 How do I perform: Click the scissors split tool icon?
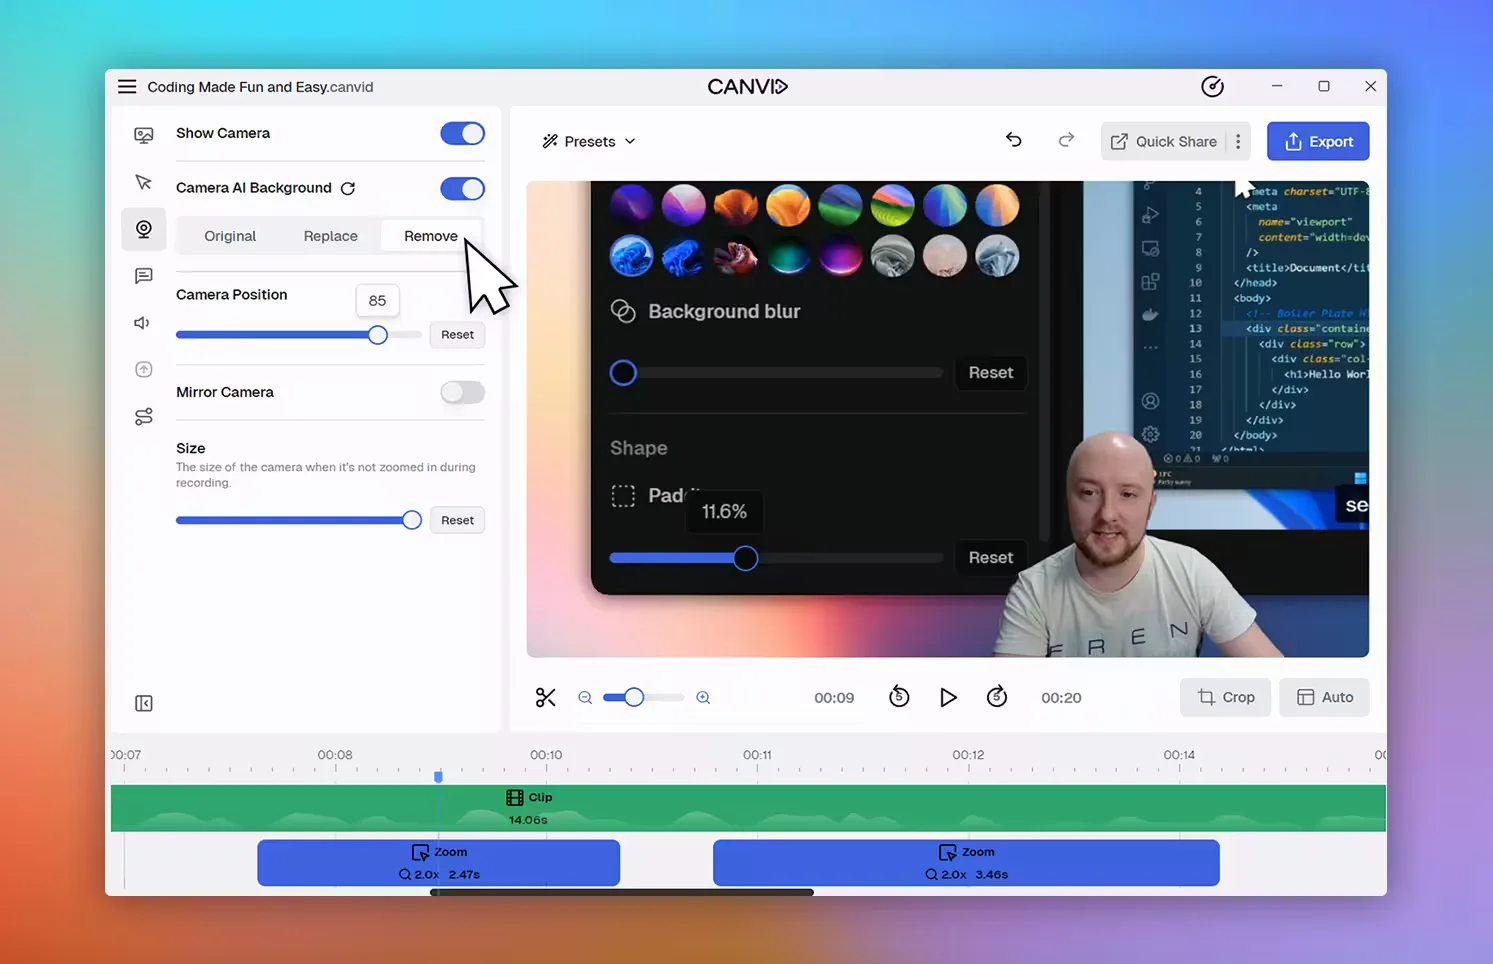545,698
